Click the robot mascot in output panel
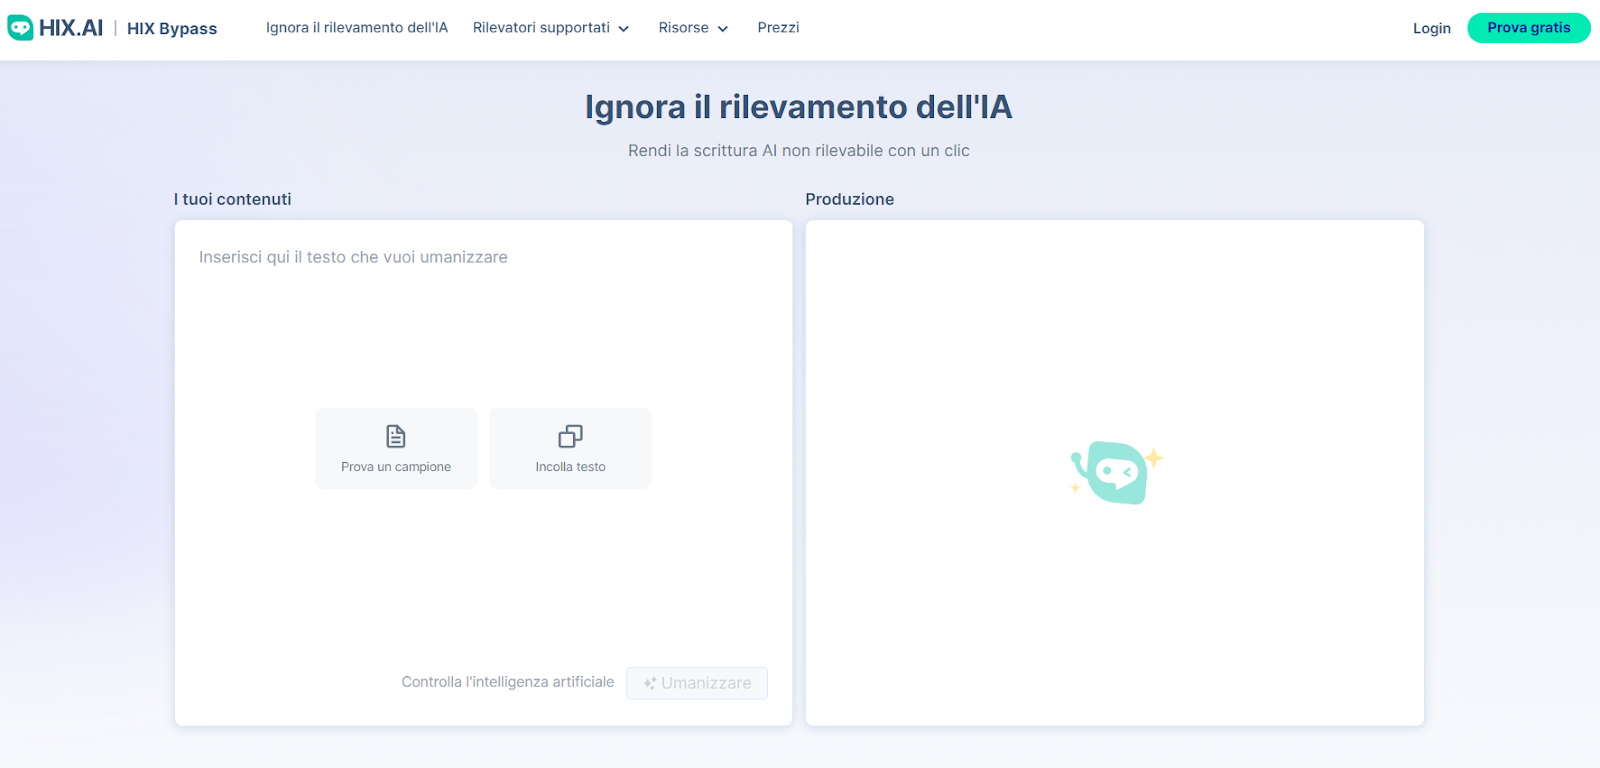 coord(1115,472)
